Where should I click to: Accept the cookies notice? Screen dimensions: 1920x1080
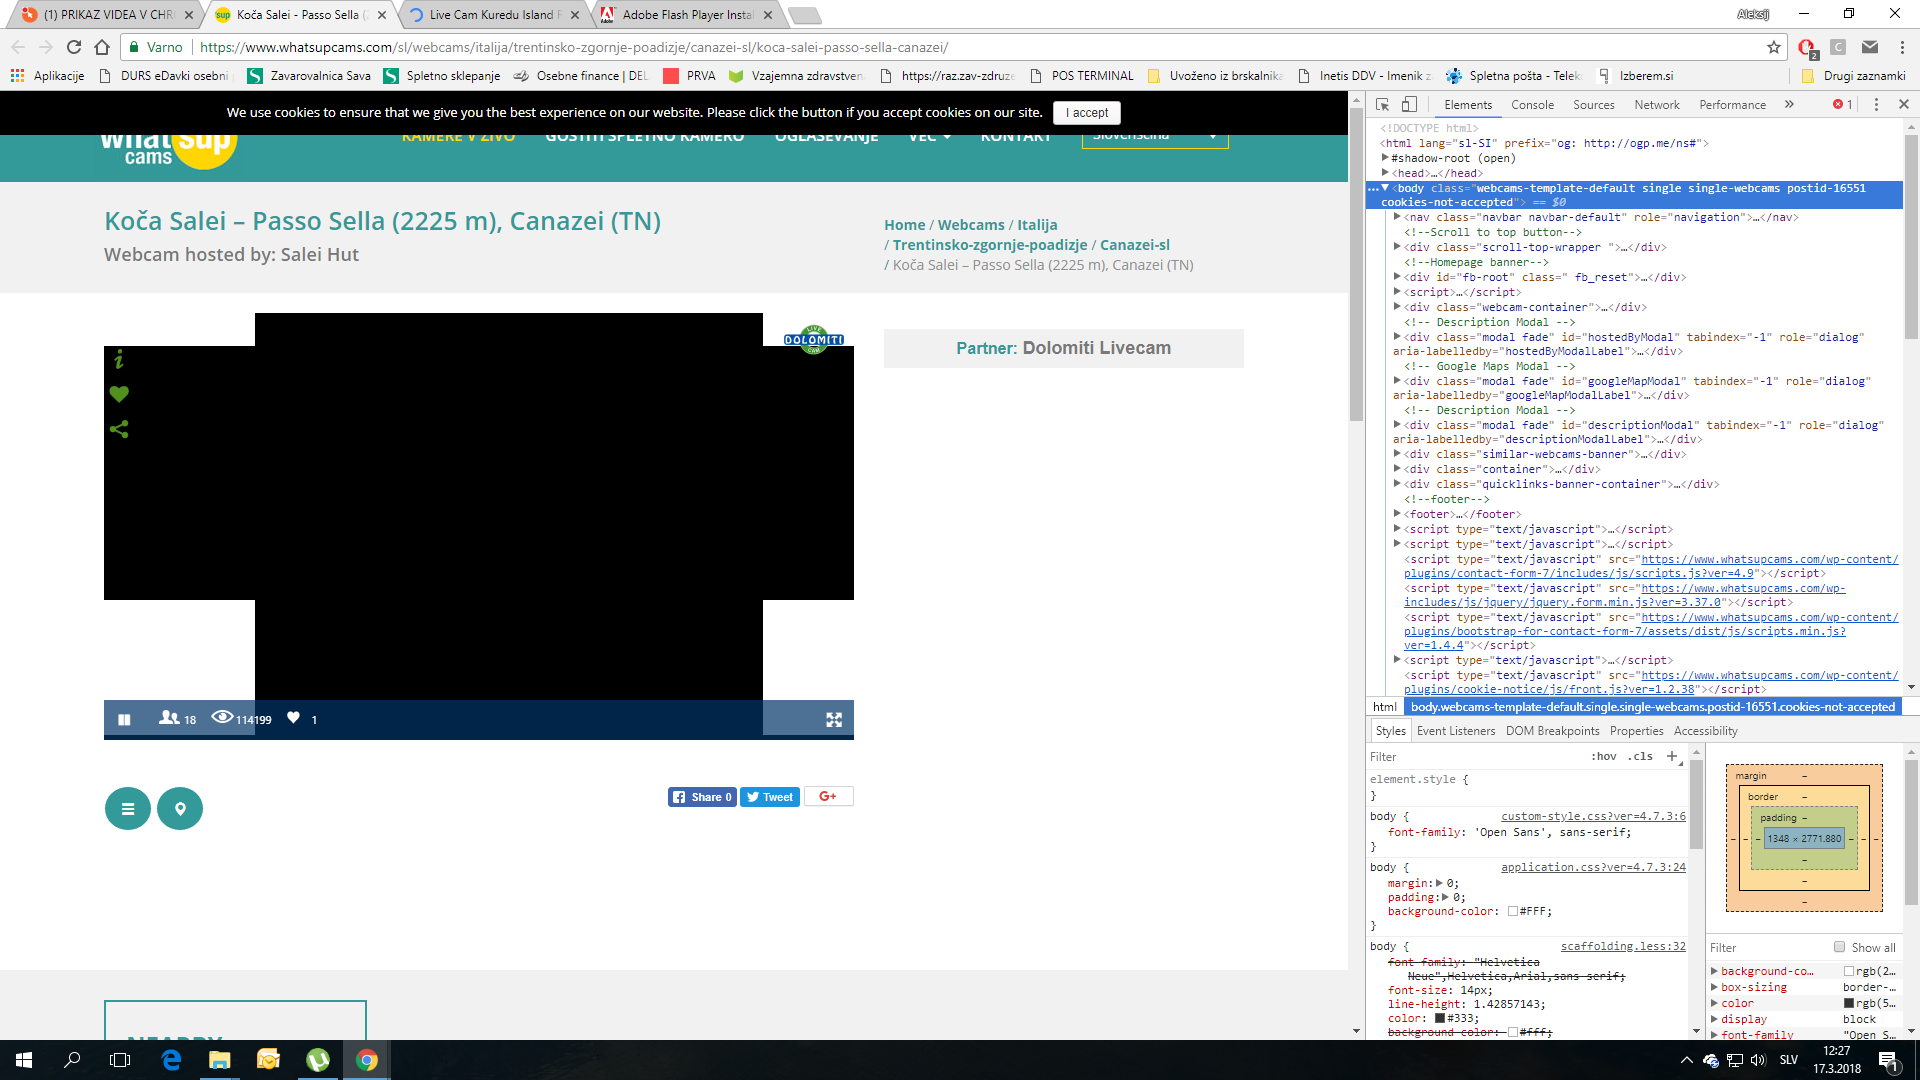[x=1087, y=113]
